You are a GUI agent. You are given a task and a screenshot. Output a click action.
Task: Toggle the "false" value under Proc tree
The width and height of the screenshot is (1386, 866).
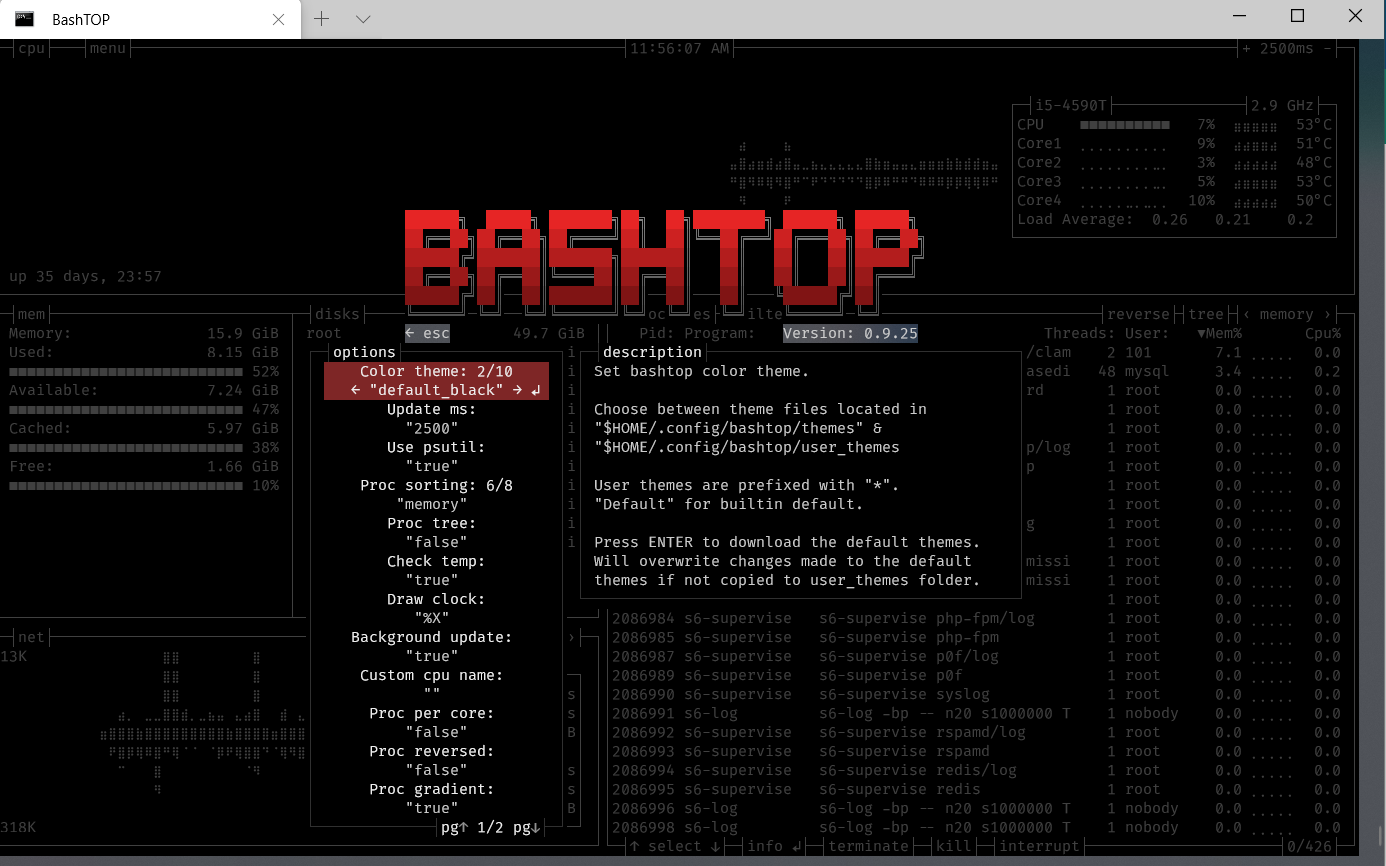coord(436,542)
